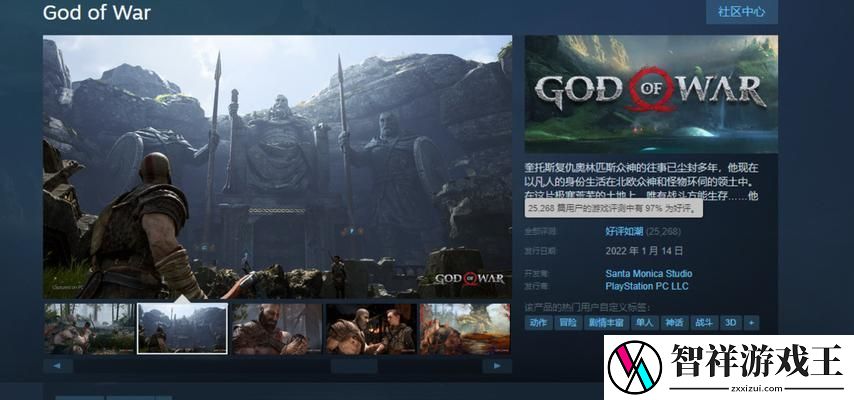This screenshot has width=854, height=400.
Task: Open the 社区中心 community hub button
Action: 741,11
